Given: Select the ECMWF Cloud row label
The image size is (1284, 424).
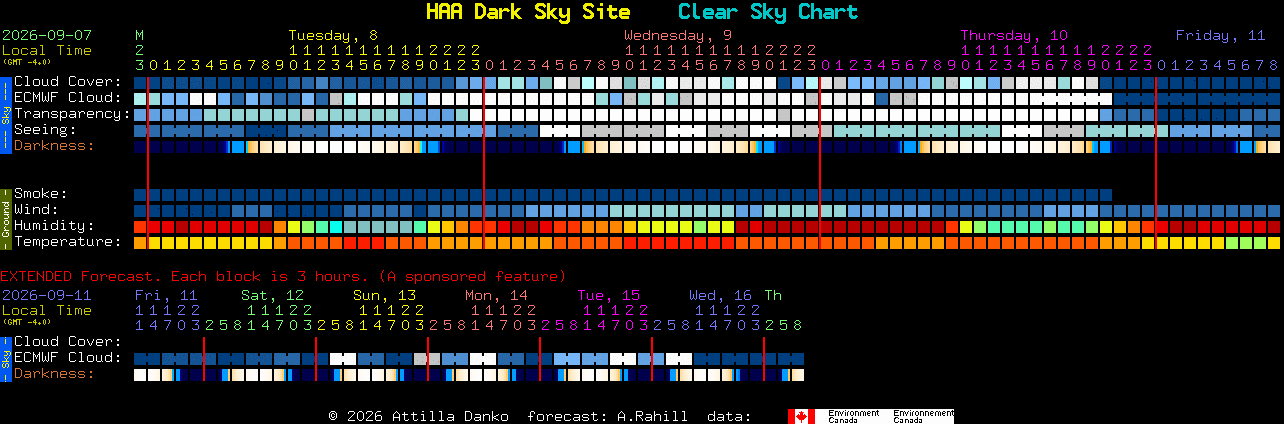Looking at the screenshot, I should pos(68,98).
